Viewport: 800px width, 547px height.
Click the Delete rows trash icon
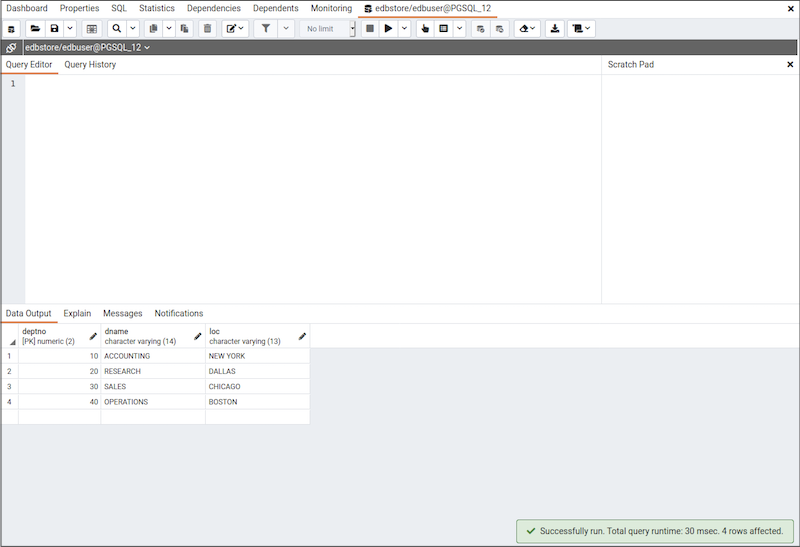tap(207, 29)
